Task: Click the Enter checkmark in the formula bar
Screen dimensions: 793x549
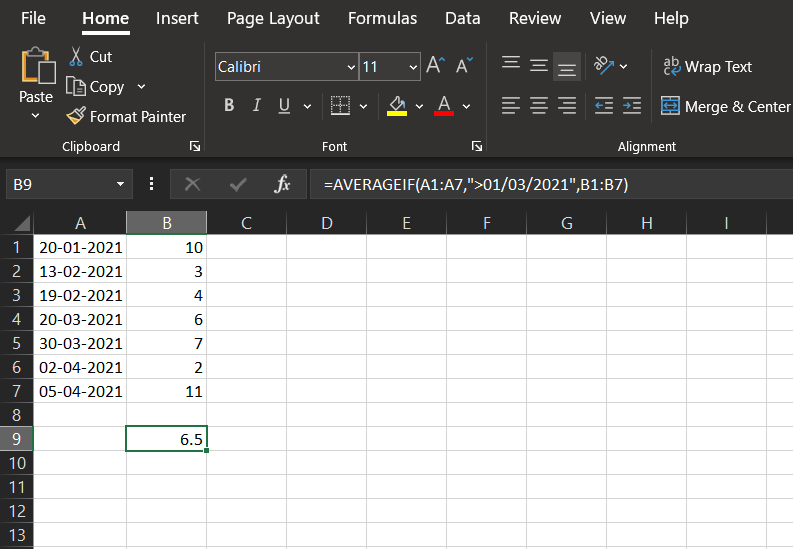Action: [238, 184]
